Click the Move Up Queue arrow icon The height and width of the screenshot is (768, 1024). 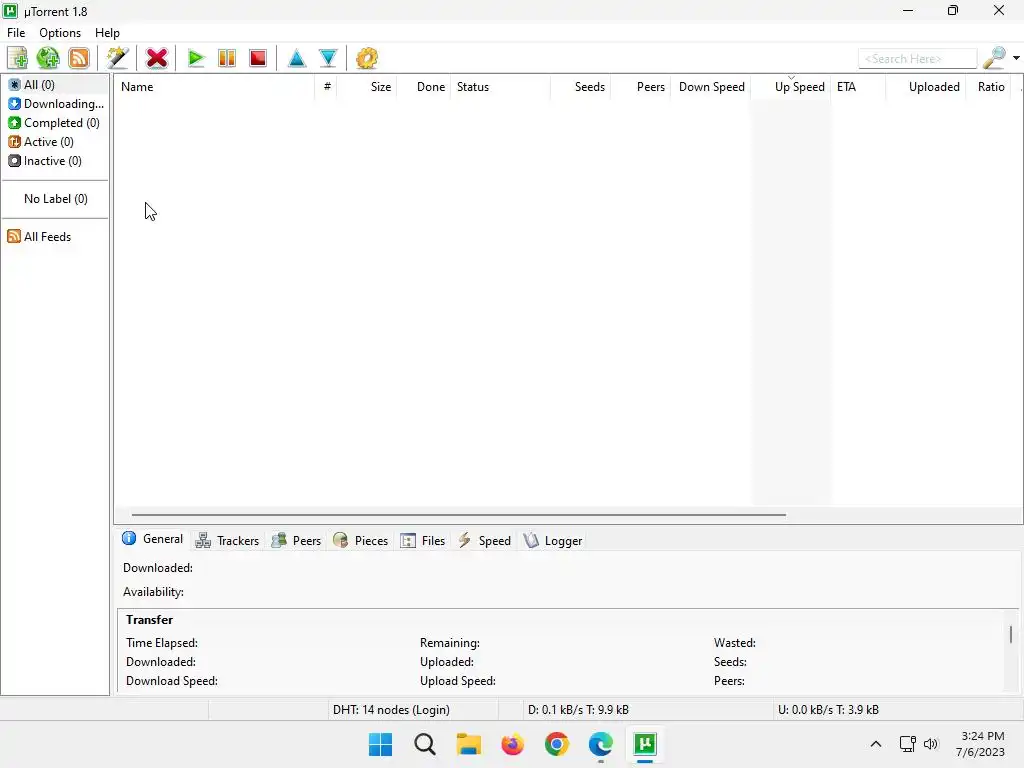click(x=296, y=58)
